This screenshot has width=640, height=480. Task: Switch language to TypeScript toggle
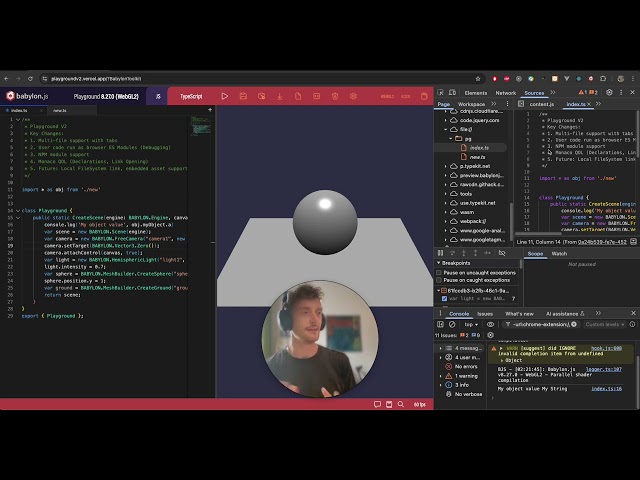coord(191,96)
